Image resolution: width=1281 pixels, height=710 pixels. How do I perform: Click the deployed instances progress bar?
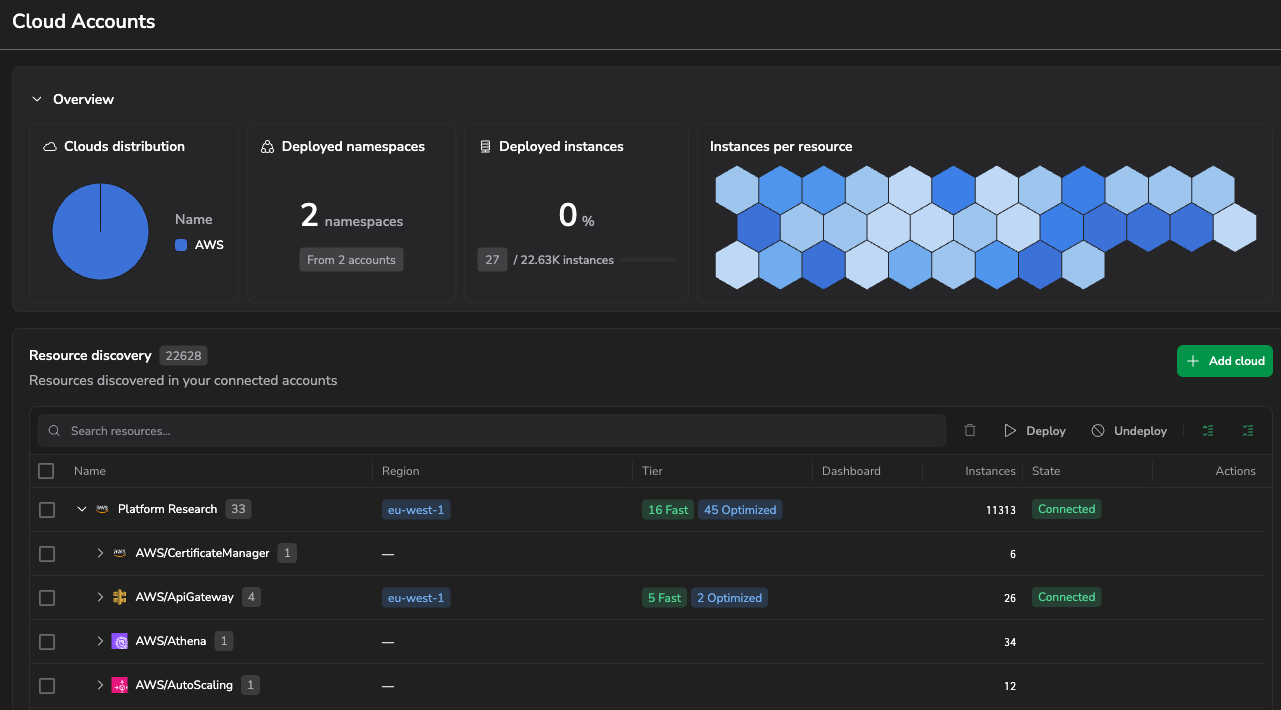[648, 260]
